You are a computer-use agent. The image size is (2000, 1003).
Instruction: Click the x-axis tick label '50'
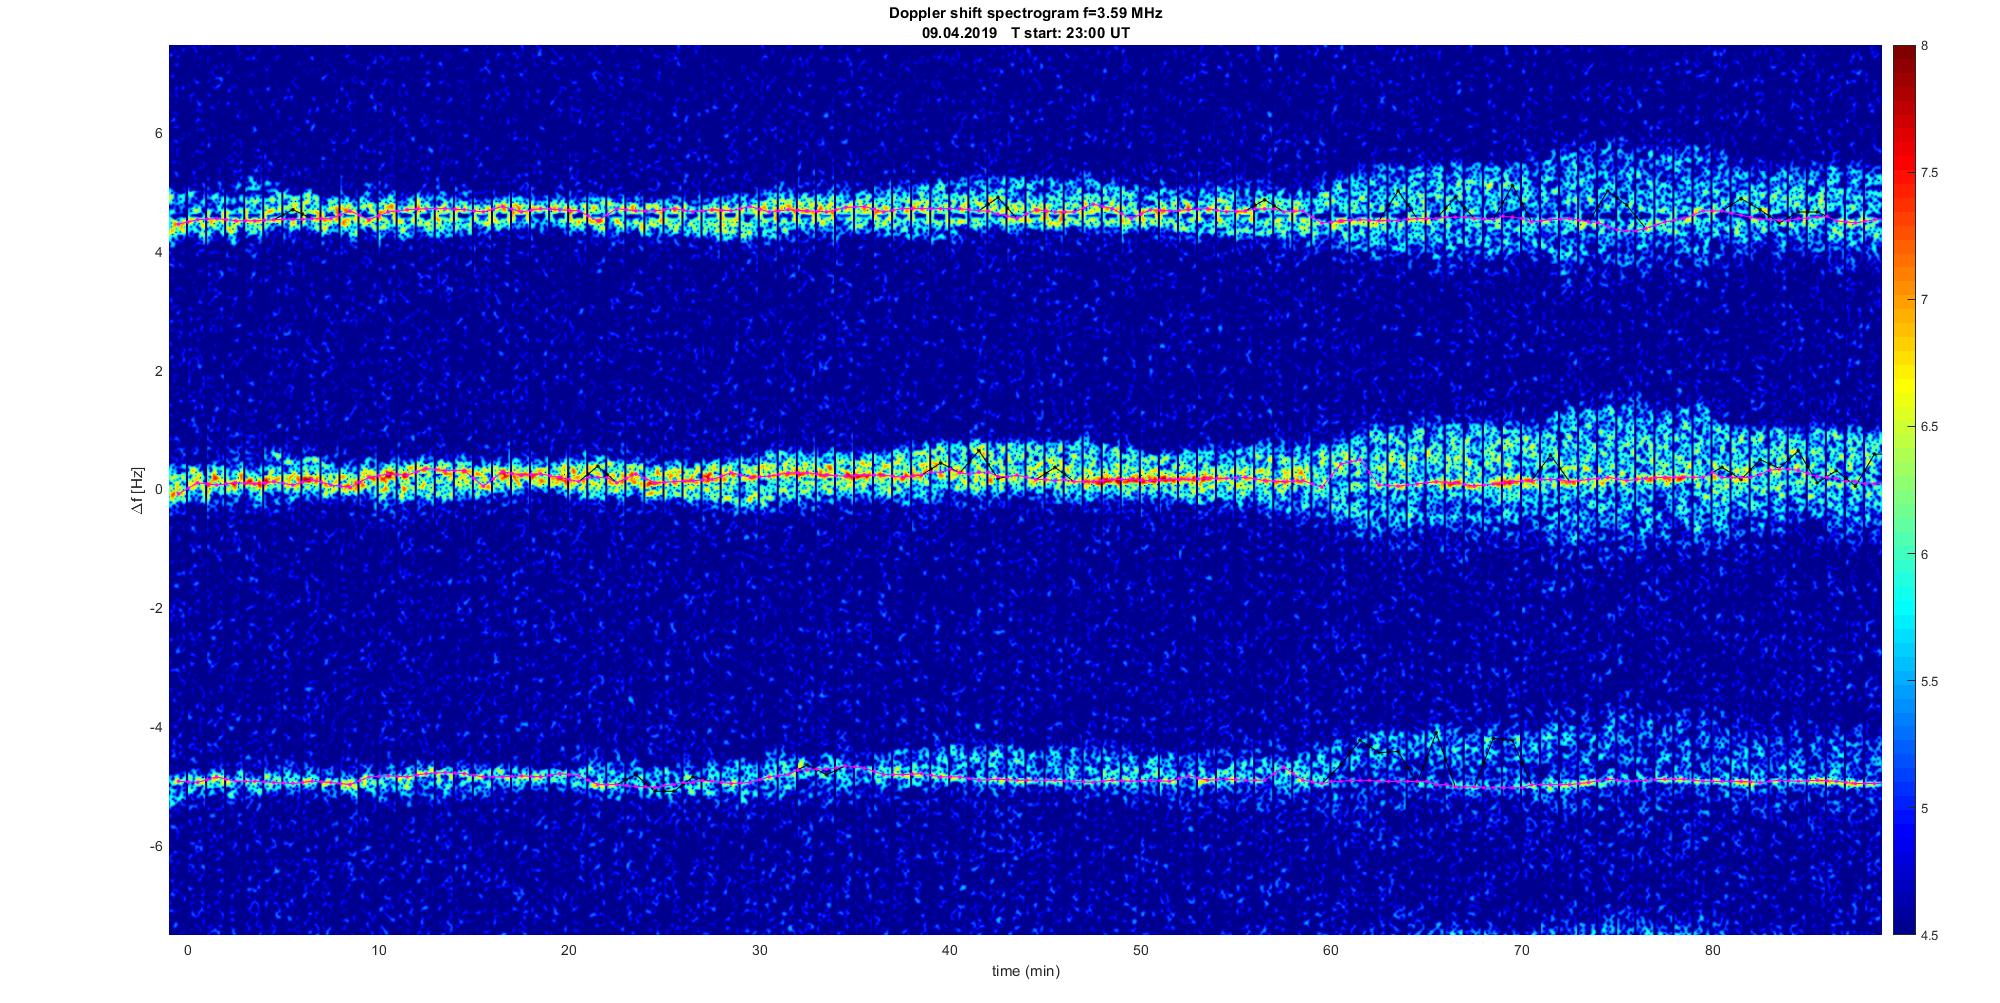1141,950
